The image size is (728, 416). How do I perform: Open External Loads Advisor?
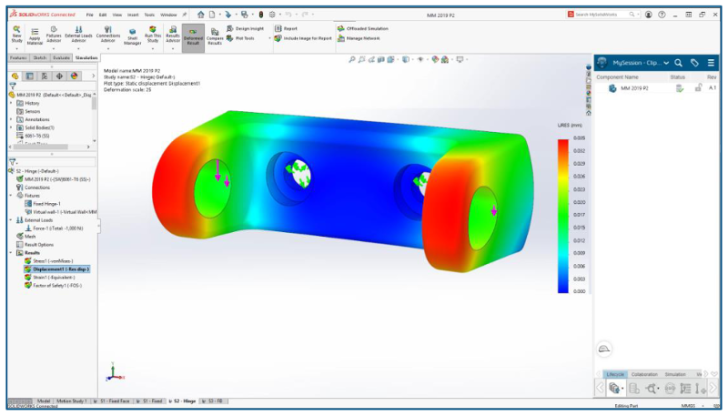(78, 36)
